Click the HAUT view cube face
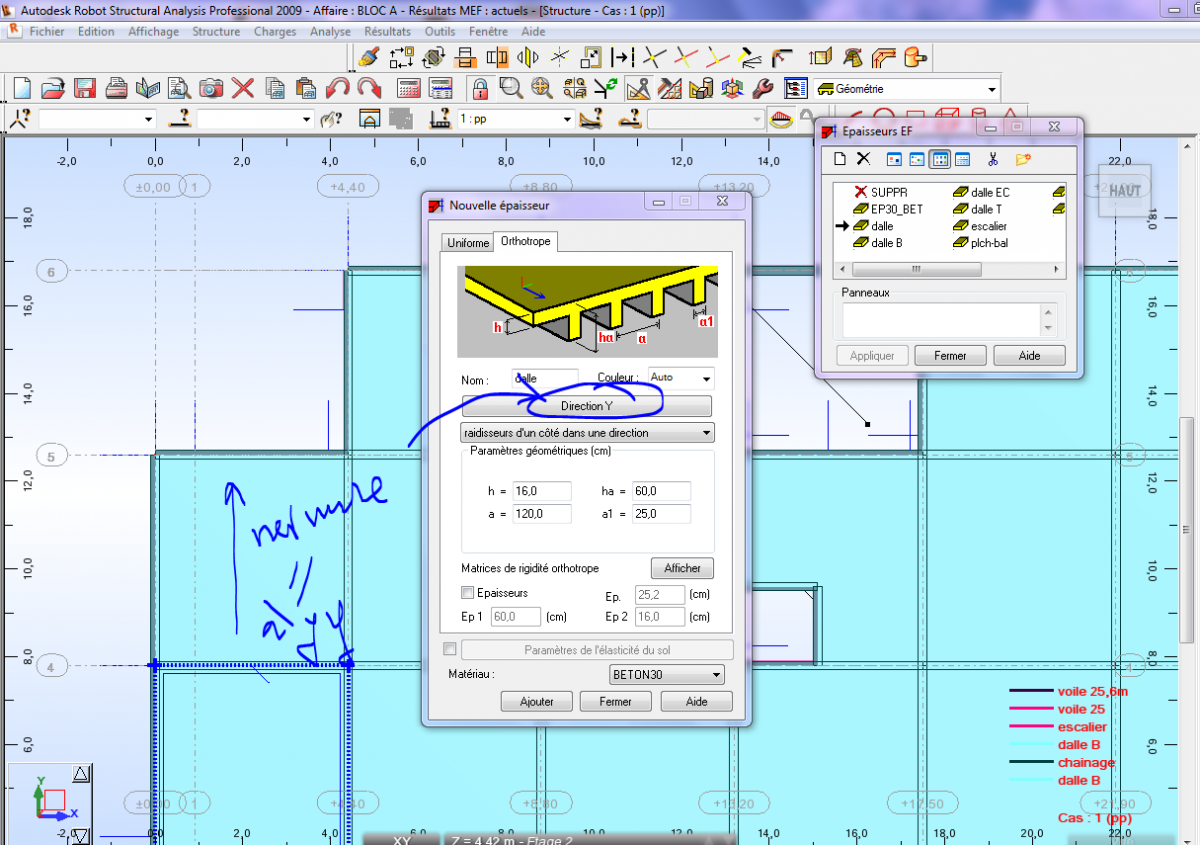 coord(1125,191)
